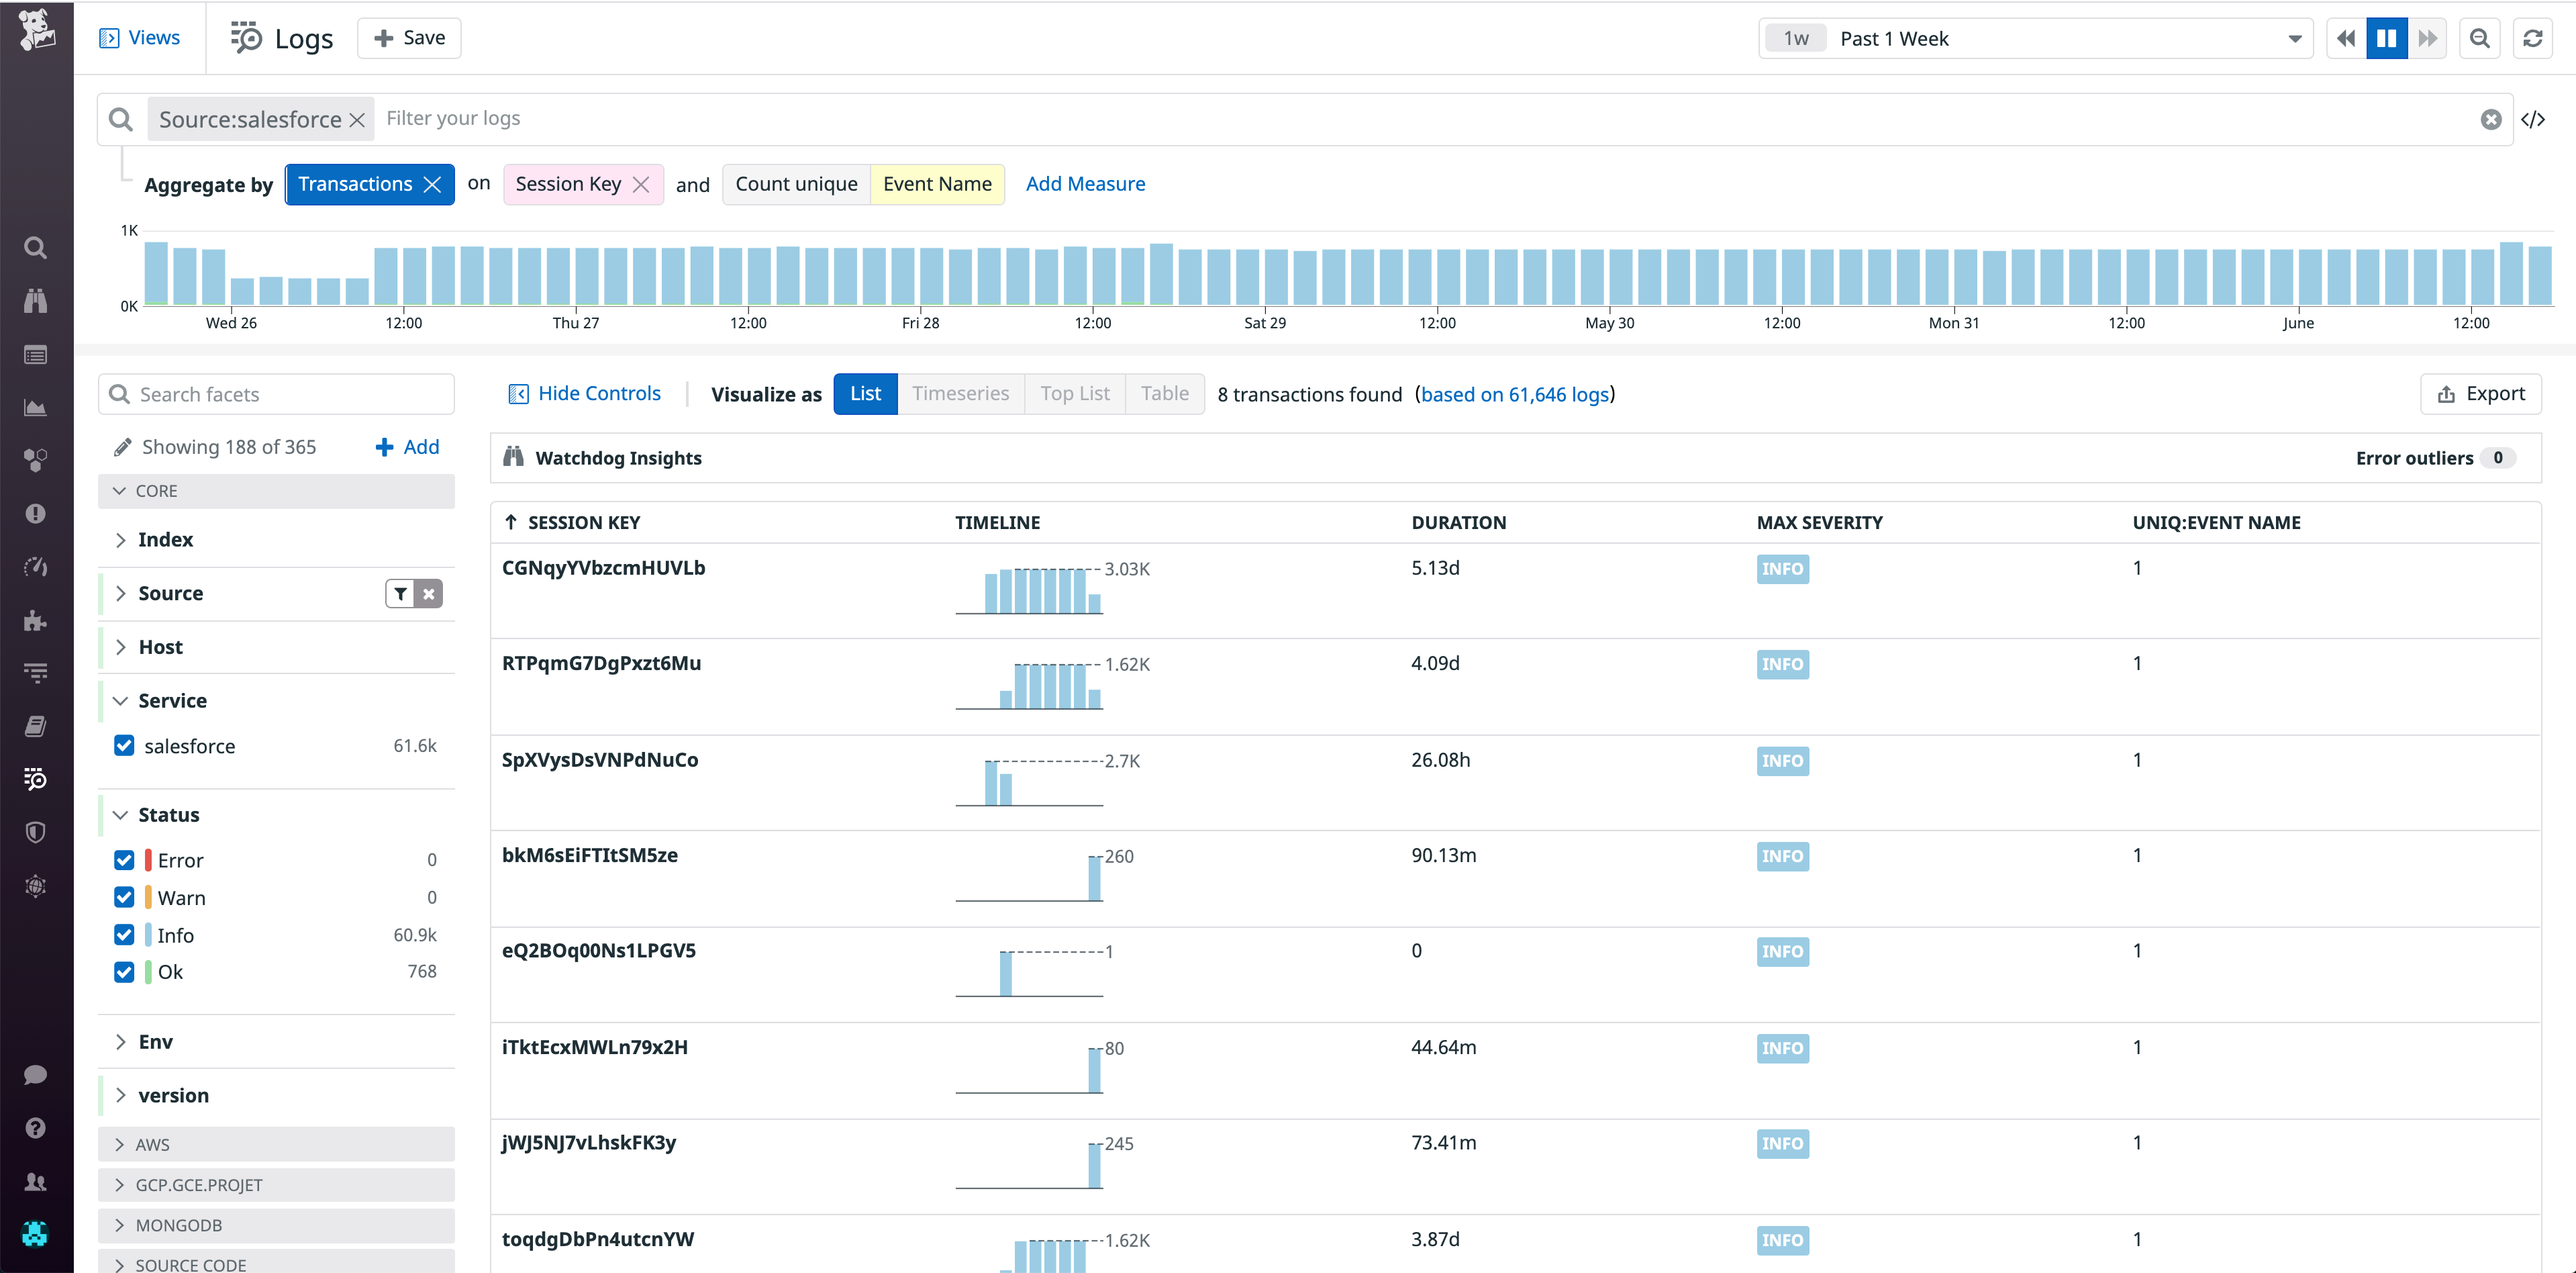The height and width of the screenshot is (1273, 2576).
Task: Pause live updates with the blue pause control
Action: [2387, 38]
